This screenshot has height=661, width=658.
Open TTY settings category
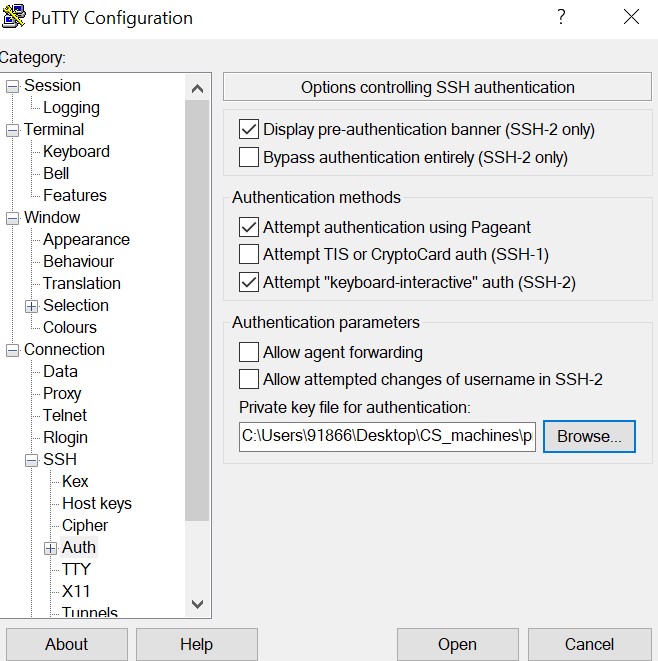coord(76,570)
